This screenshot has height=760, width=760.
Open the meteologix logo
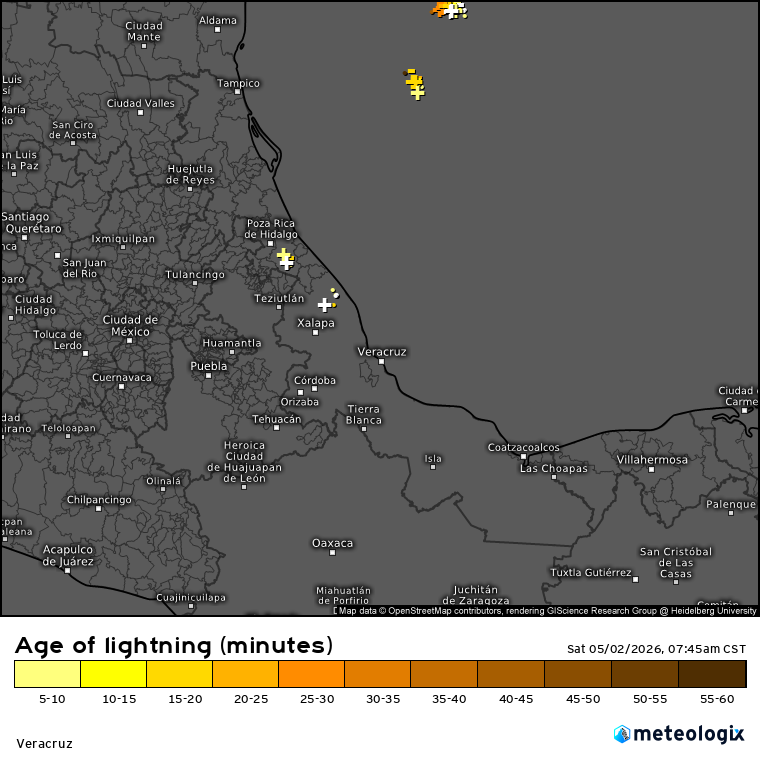pos(679,734)
